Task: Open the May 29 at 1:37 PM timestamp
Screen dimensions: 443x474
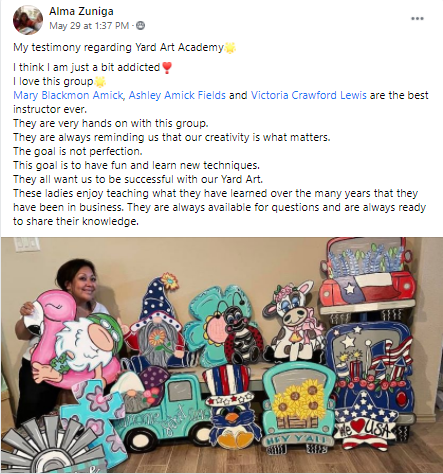Action: [89, 26]
